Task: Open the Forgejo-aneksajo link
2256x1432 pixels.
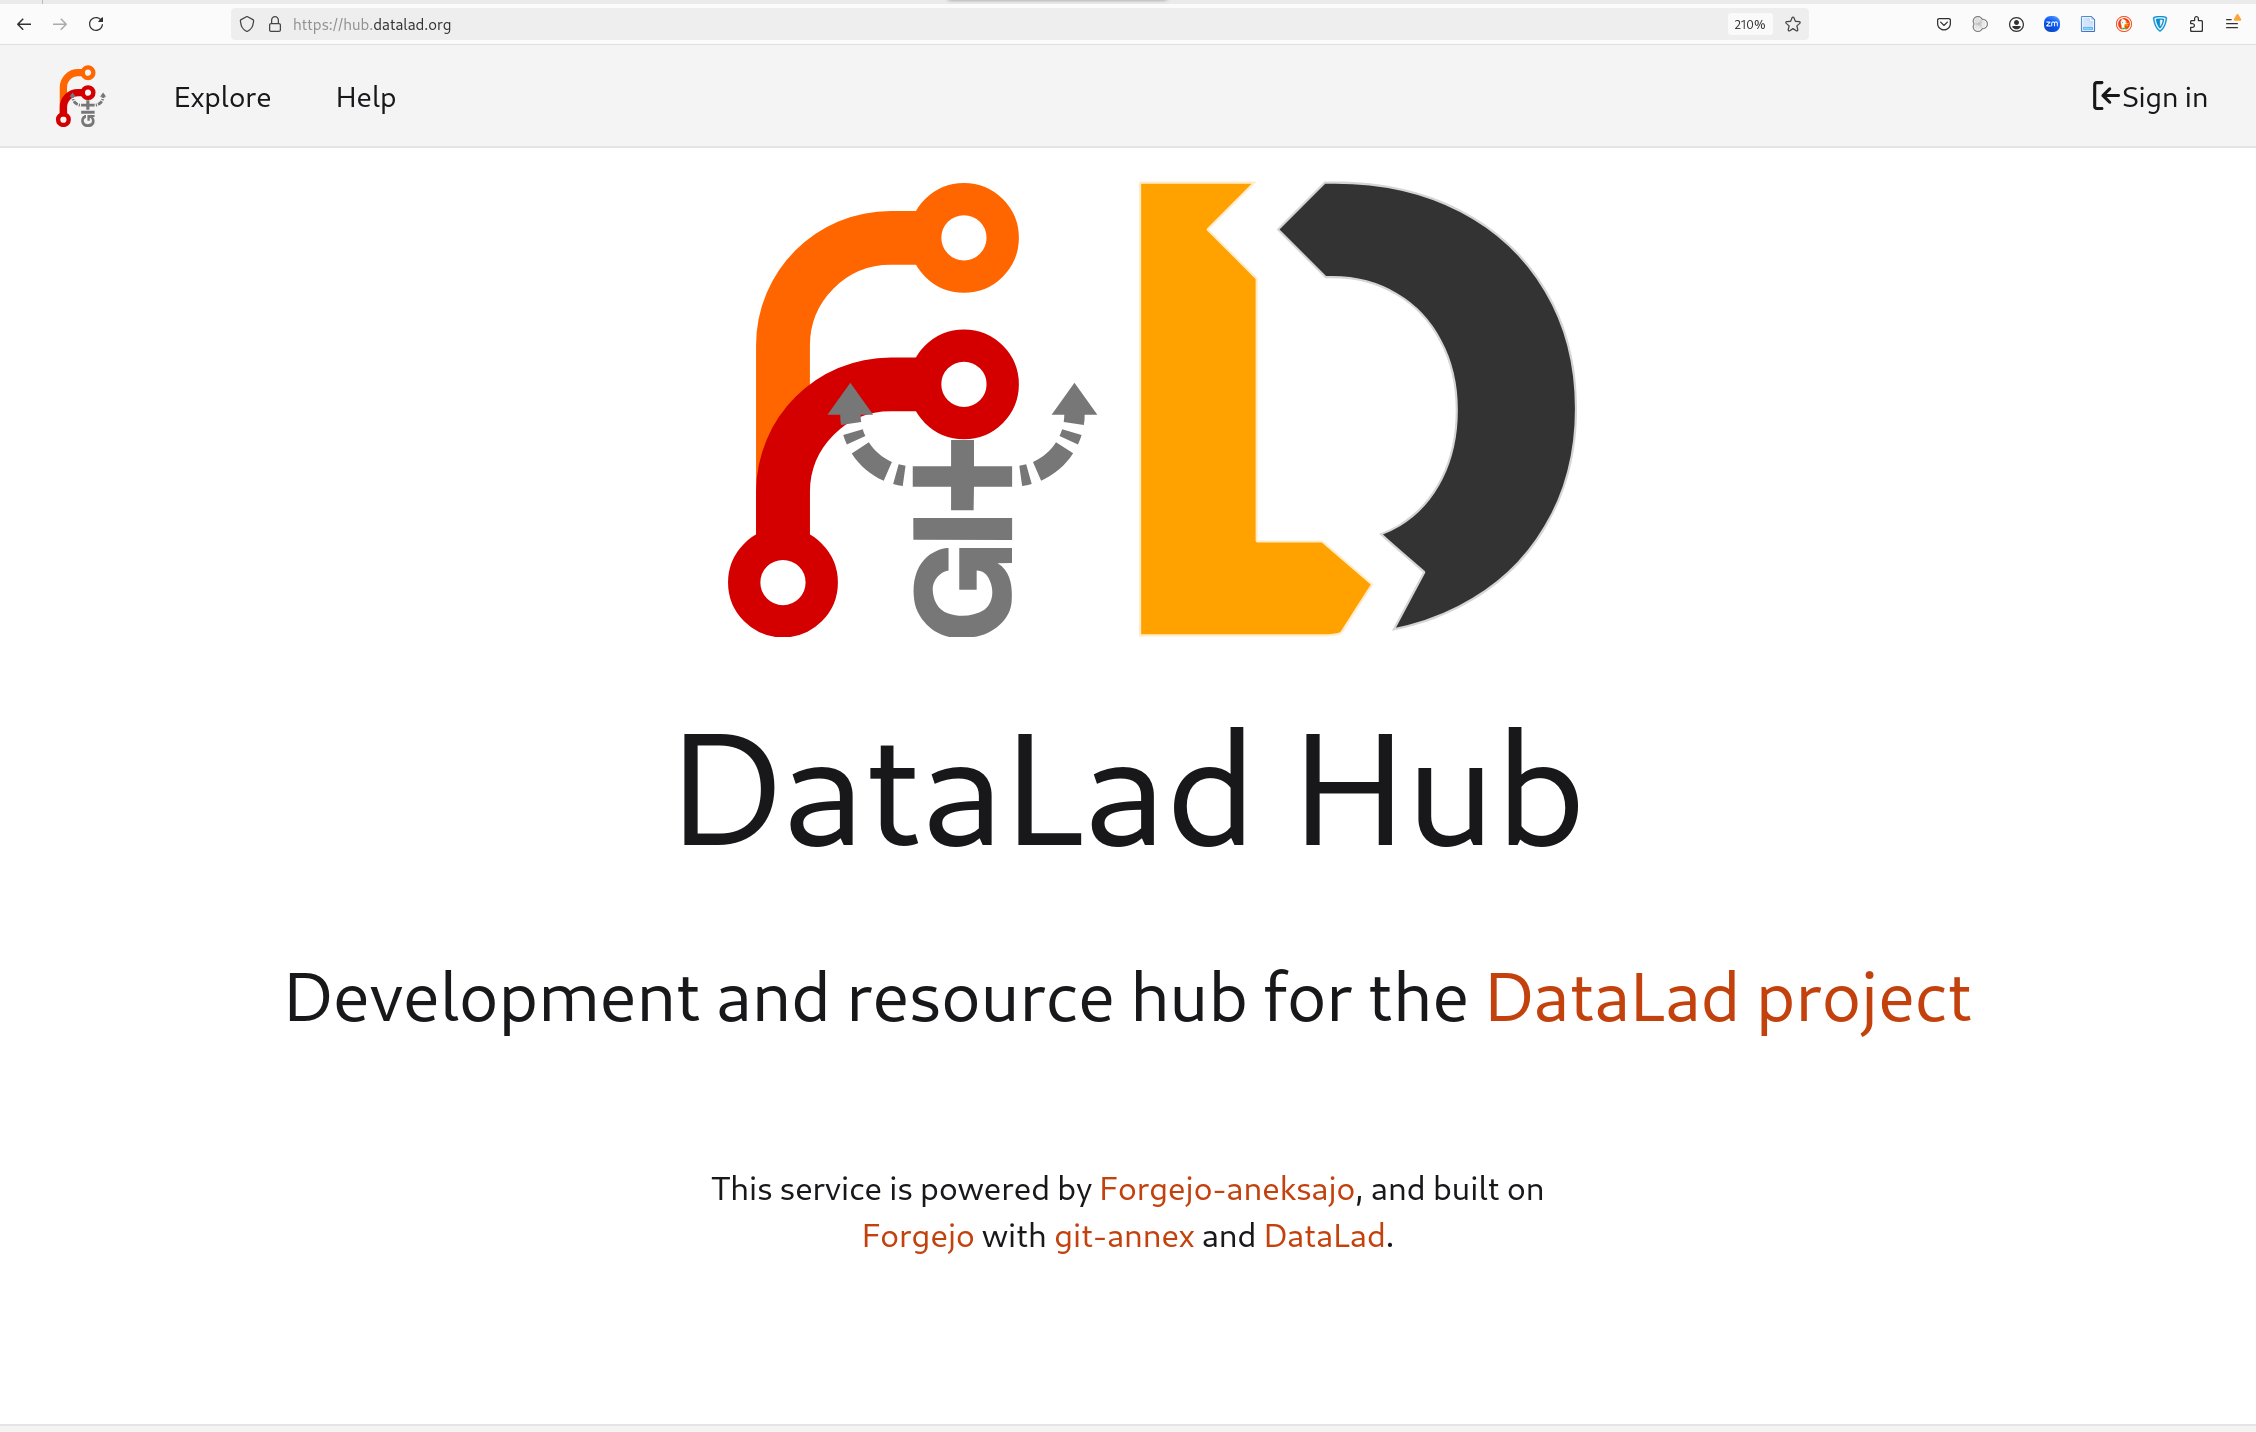Action: coord(1226,1189)
